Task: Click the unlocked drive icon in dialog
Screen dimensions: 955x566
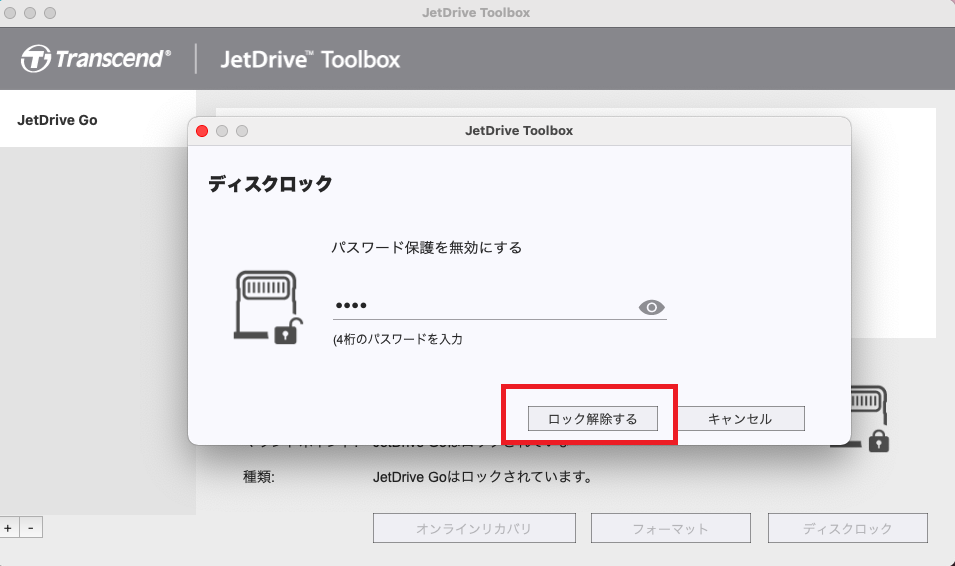Action: [268, 307]
